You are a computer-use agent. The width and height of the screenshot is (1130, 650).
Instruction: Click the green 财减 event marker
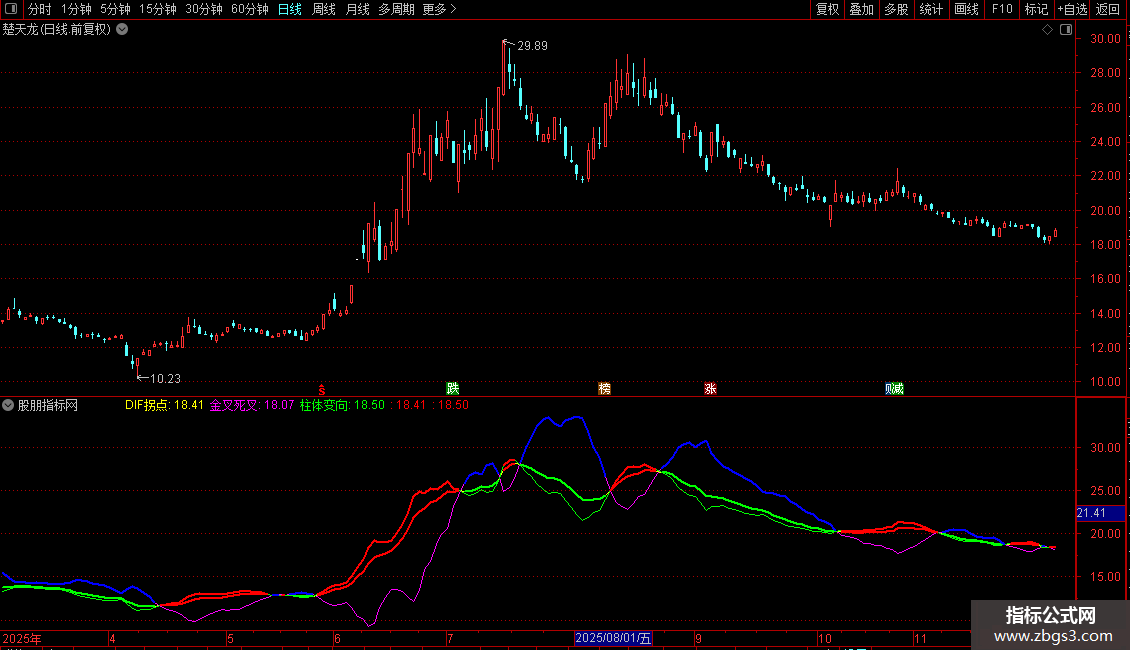(x=894, y=388)
